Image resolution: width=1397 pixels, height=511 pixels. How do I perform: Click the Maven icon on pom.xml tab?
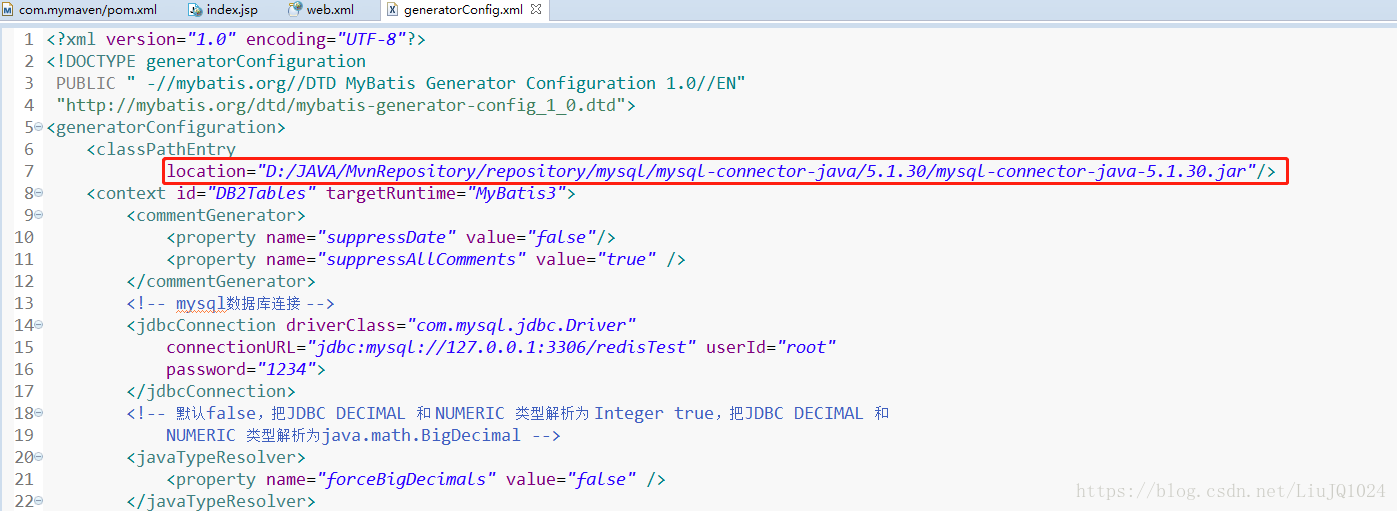[x=8, y=10]
